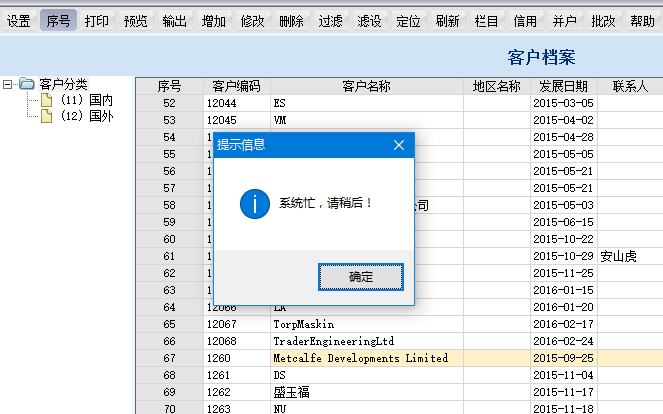Close the 提示信息 dialog
663x414 pixels.
(399, 145)
